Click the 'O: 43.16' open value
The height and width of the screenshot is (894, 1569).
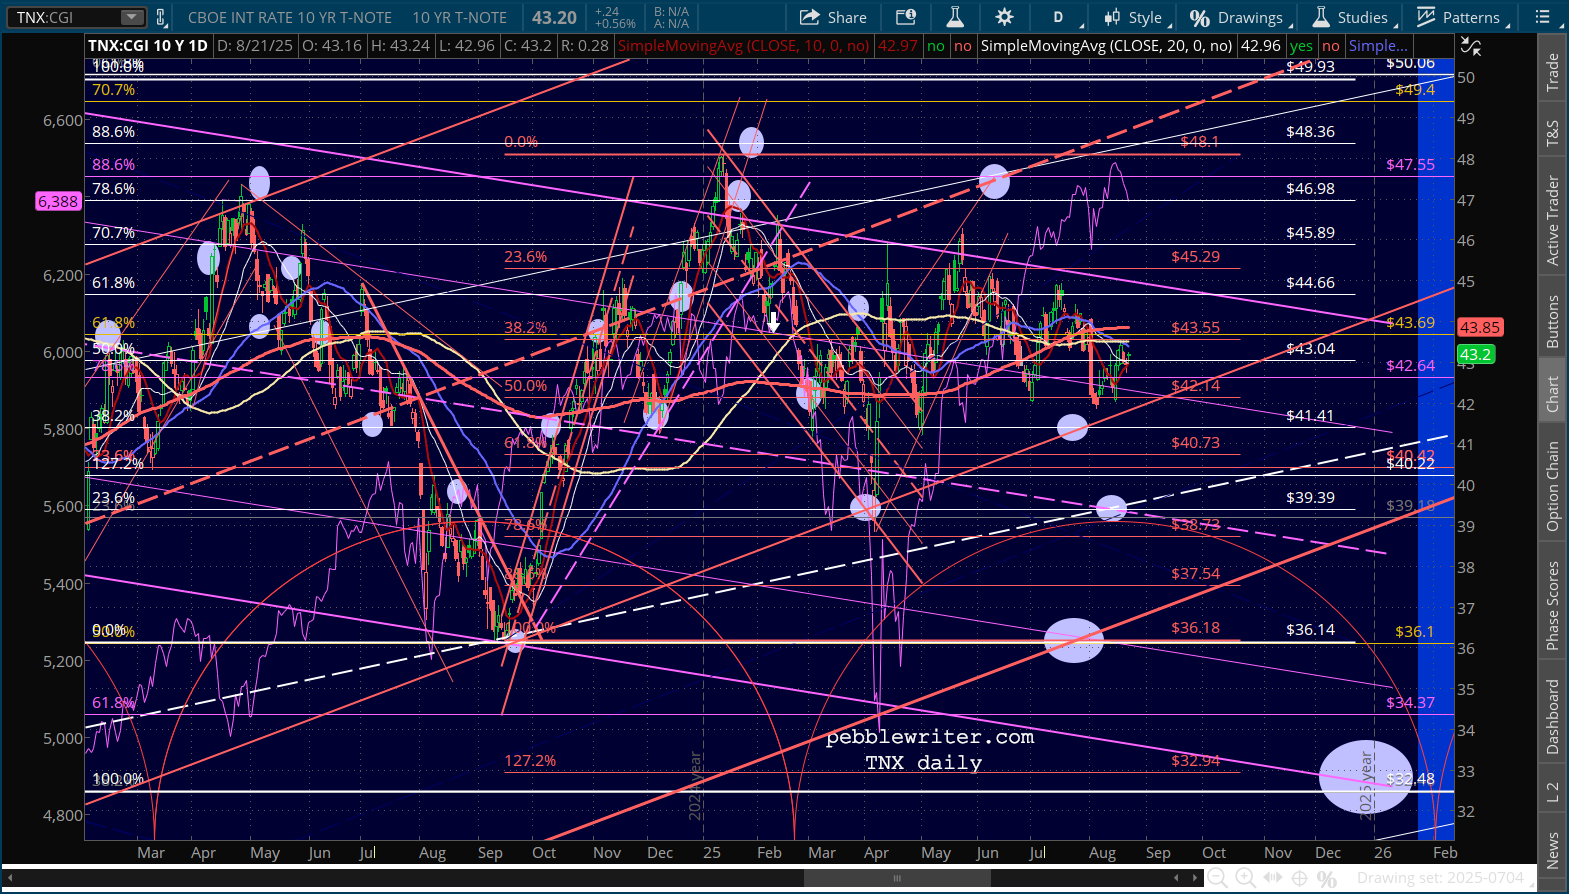click(x=330, y=46)
